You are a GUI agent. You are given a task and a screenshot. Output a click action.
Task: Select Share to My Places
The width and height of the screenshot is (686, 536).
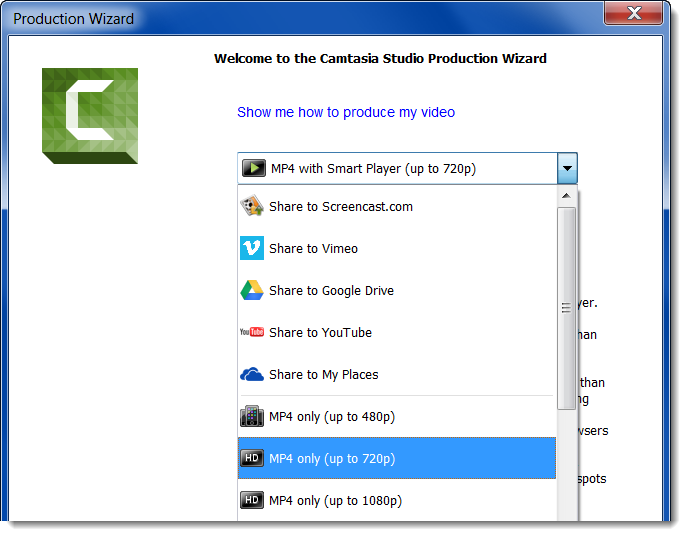pyautogui.click(x=396, y=375)
